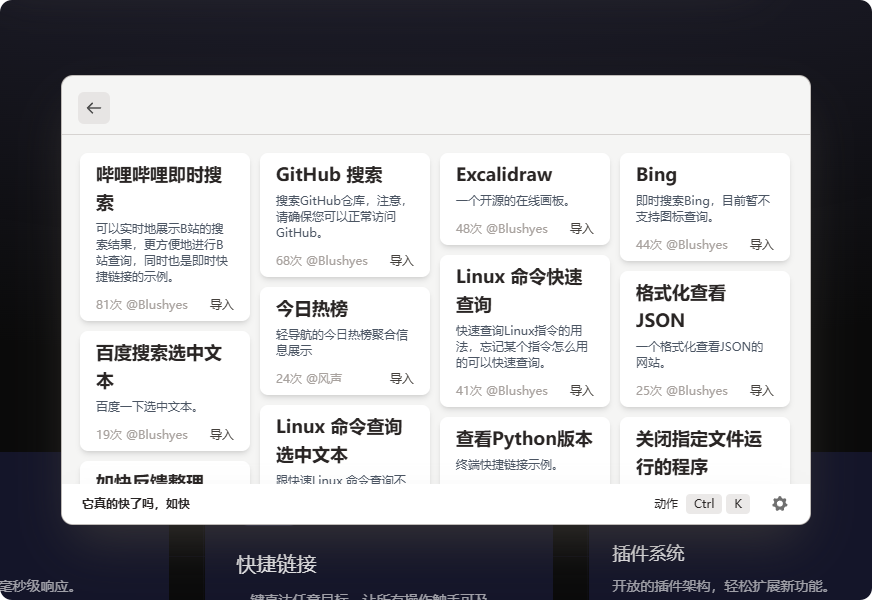Click the 44次 @Blushyes author text
The image size is (872, 600).
(x=682, y=245)
